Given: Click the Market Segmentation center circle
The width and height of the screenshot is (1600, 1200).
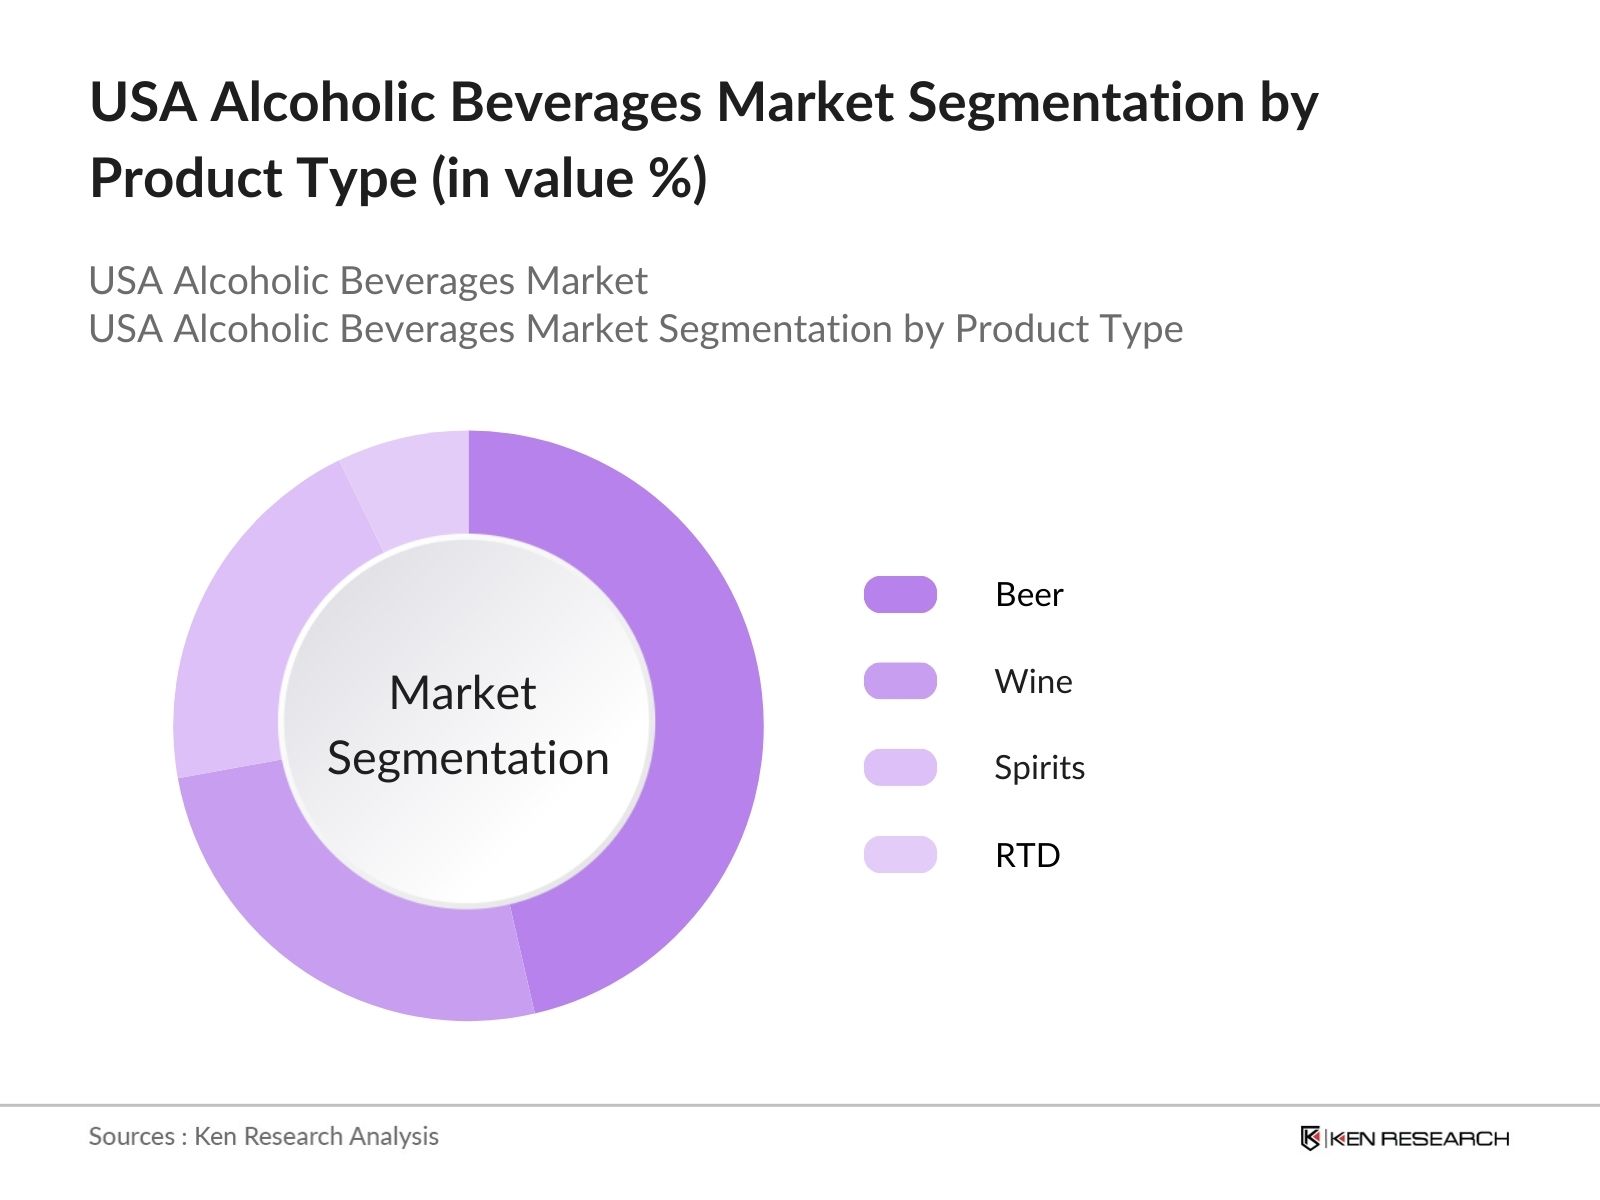Looking at the screenshot, I should [468, 722].
